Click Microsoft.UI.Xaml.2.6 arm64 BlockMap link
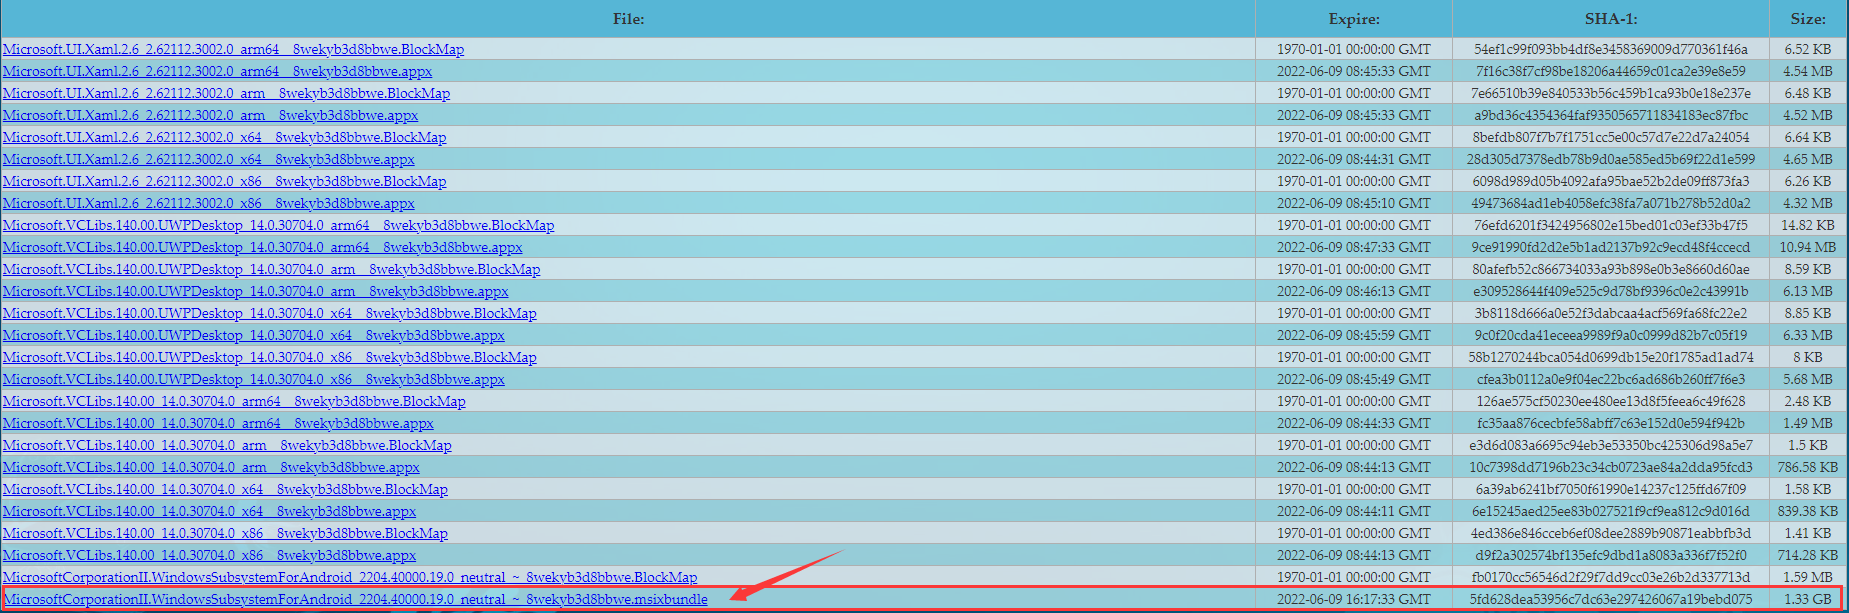Image resolution: width=1849 pixels, height=613 pixels. click(233, 49)
